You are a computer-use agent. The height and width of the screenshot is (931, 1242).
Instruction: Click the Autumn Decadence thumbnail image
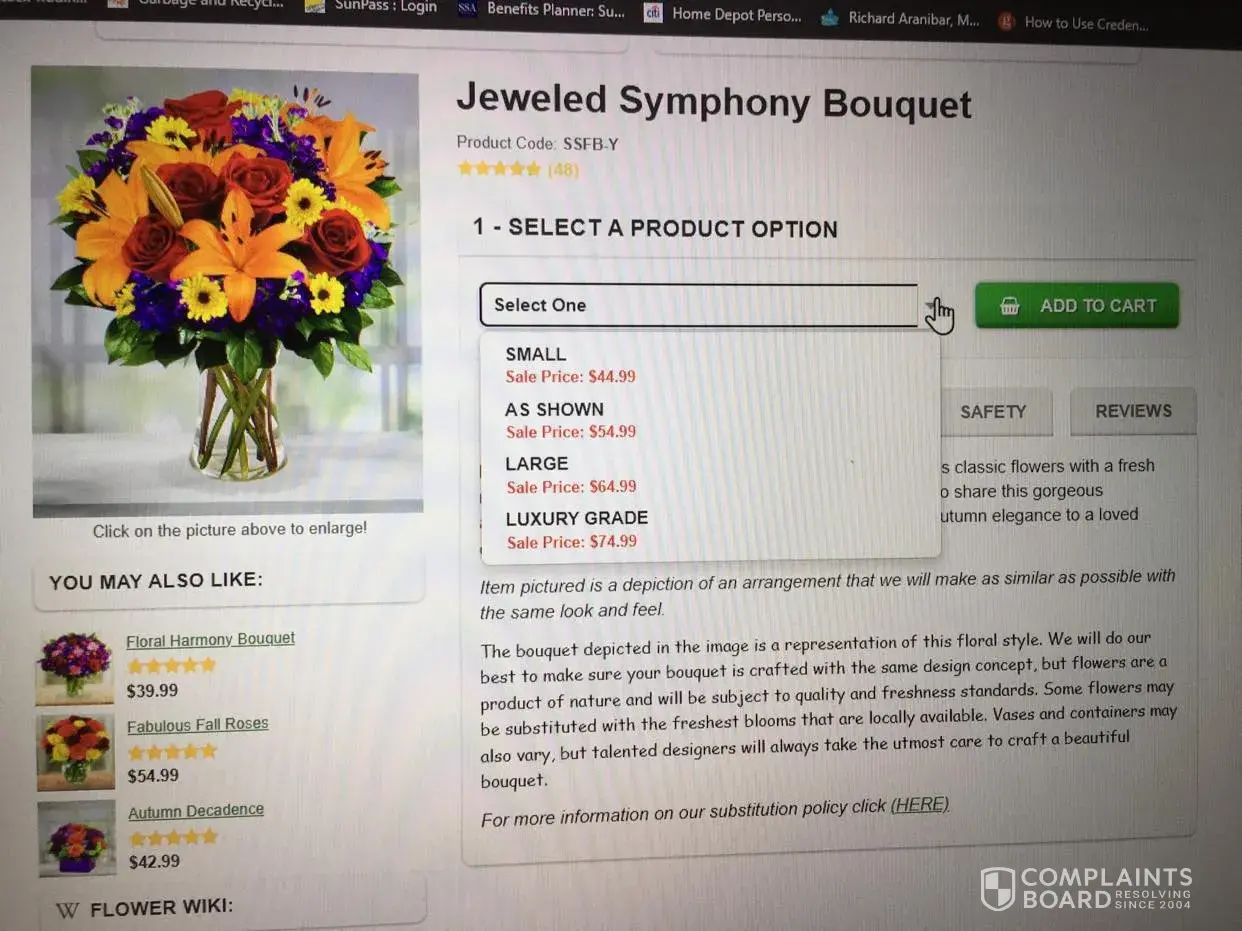(x=77, y=837)
